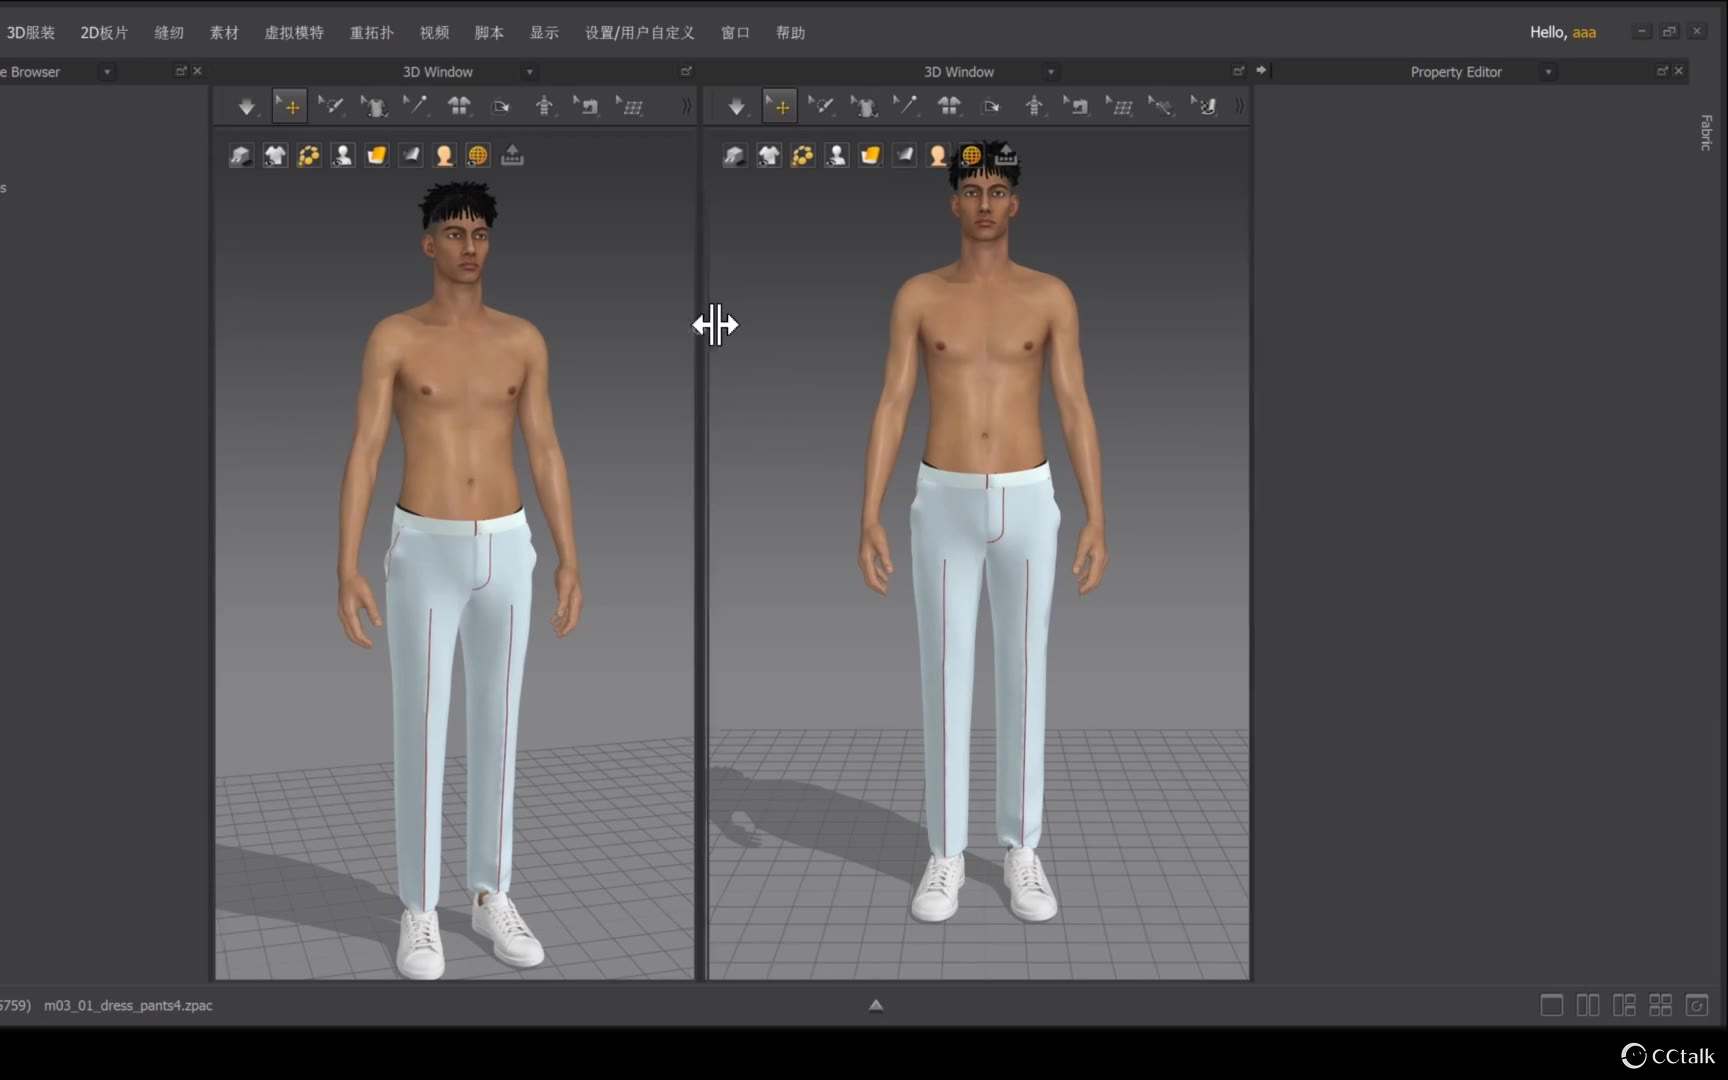Image resolution: width=1728 pixels, height=1080 pixels.
Task: Click the export tray icon in left 3D Window
Action: coord(512,155)
